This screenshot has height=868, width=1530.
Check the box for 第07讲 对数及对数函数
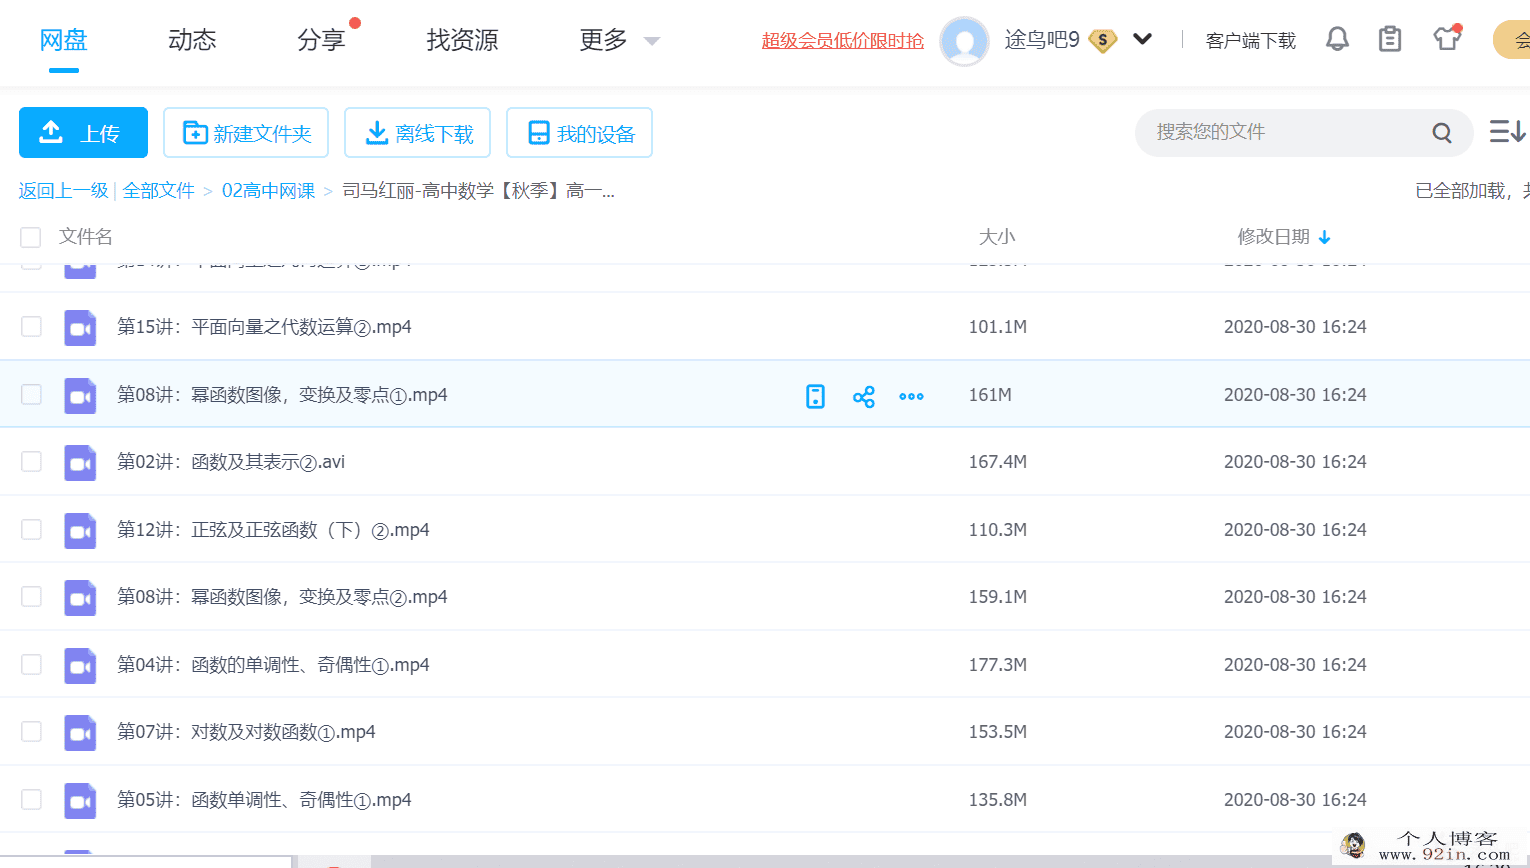[31, 732]
